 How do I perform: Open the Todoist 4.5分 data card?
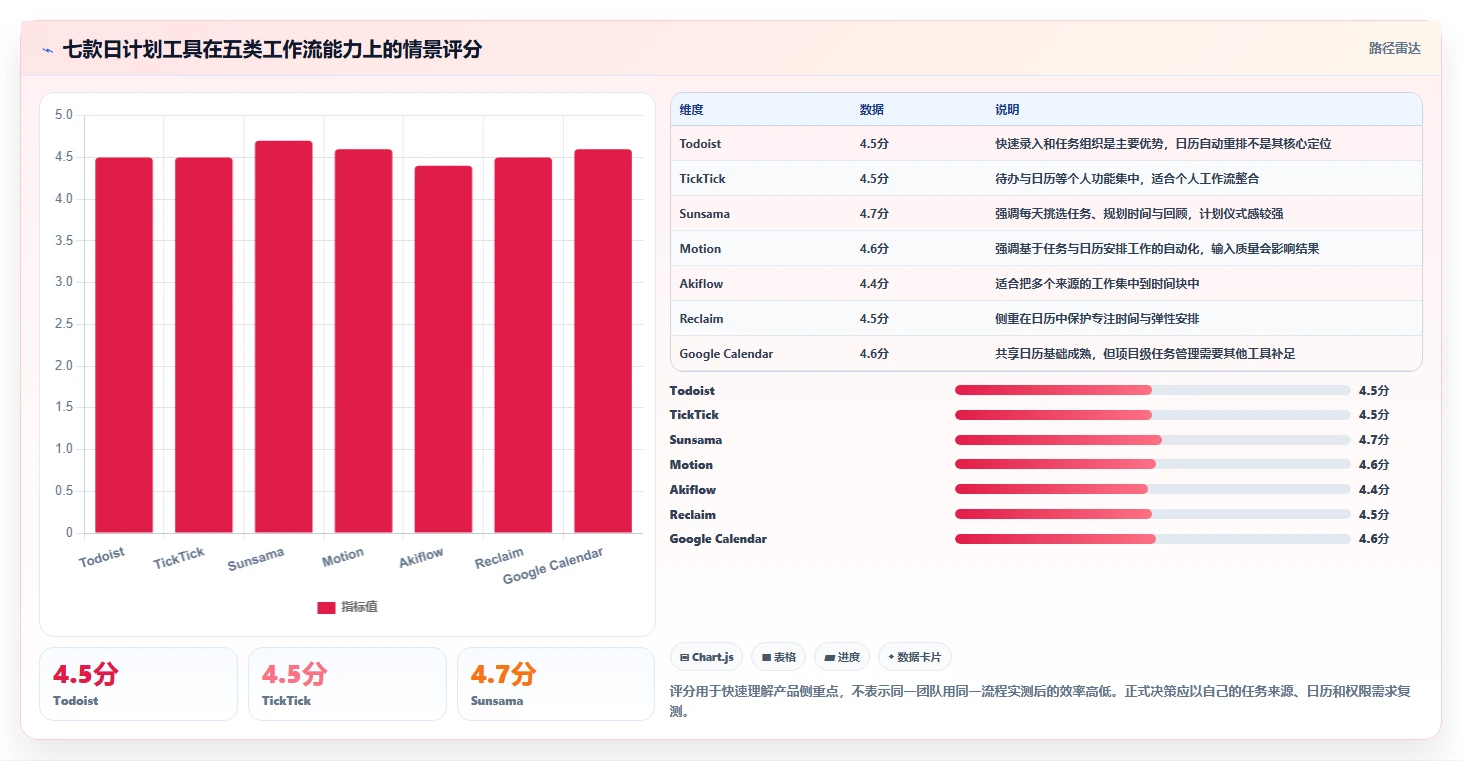coord(138,684)
